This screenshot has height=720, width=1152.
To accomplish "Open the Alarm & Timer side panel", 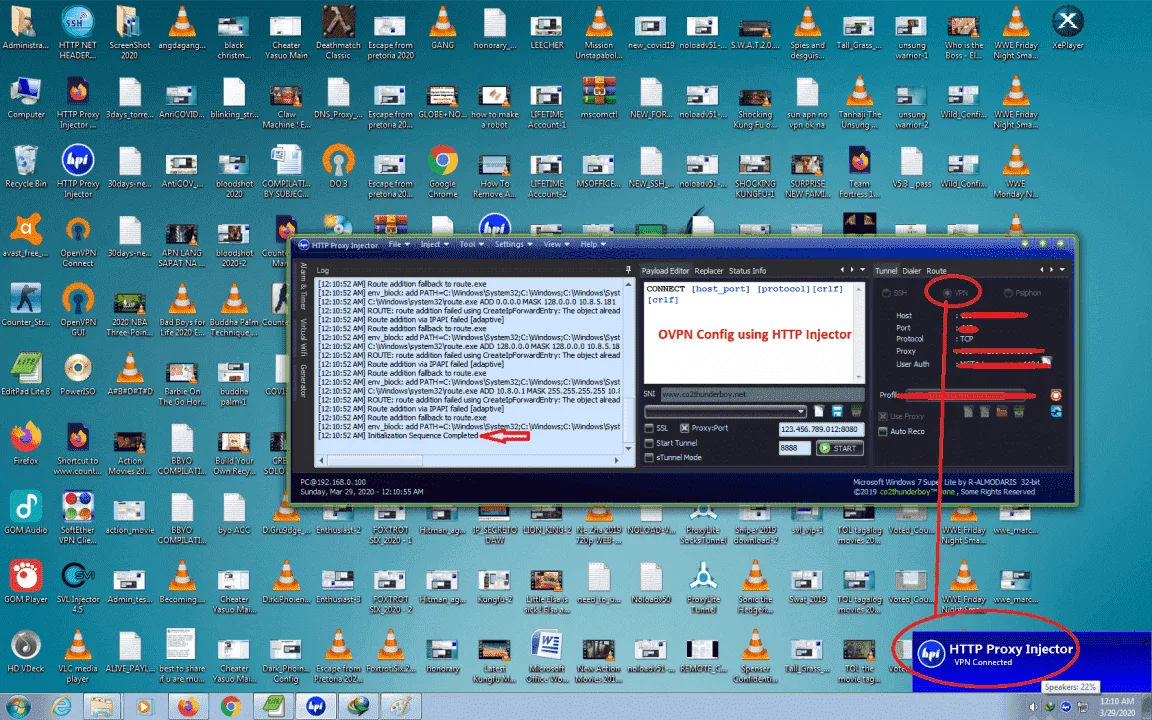I will pyautogui.click(x=303, y=286).
